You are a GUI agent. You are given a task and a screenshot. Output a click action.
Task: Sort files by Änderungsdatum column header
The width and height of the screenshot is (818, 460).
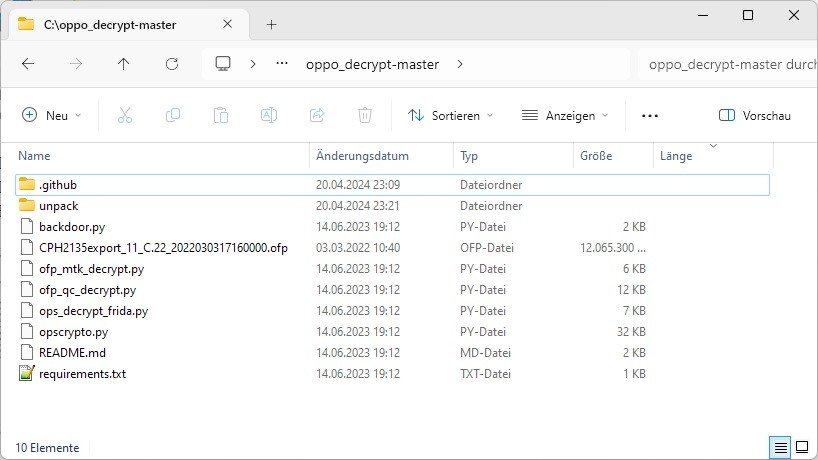click(362, 156)
